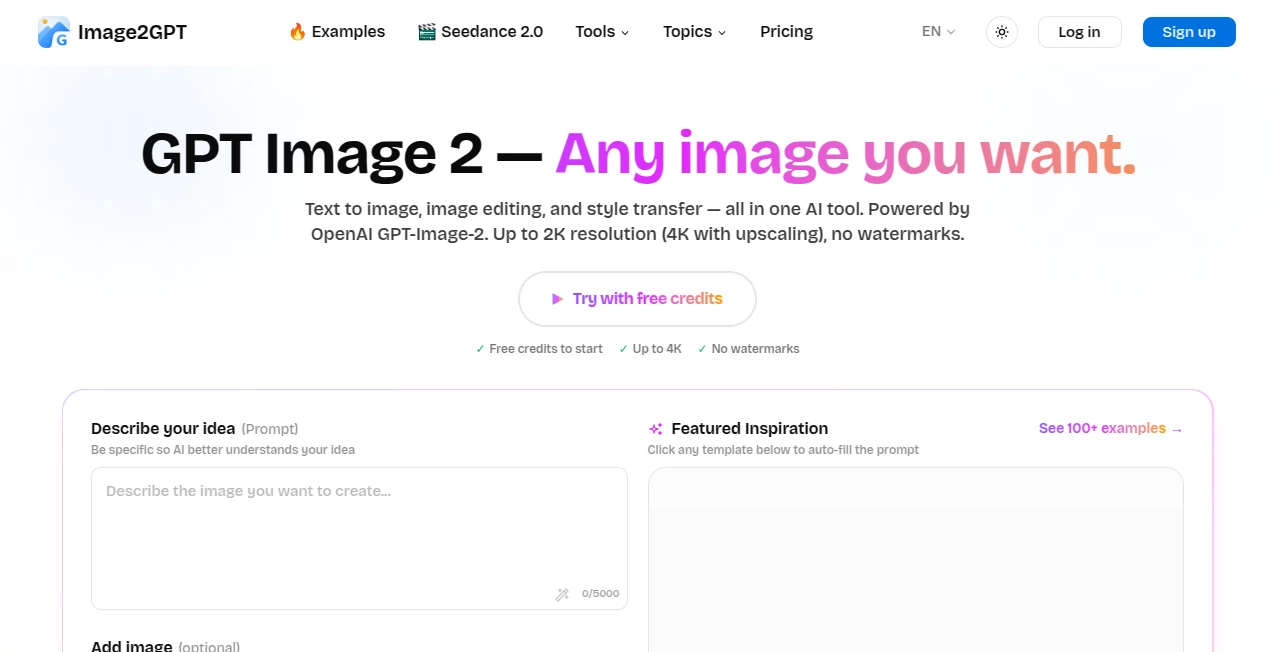Click the 0/5000 character counter
Image resolution: width=1276 pixels, height=652 pixels.
pyautogui.click(x=600, y=594)
